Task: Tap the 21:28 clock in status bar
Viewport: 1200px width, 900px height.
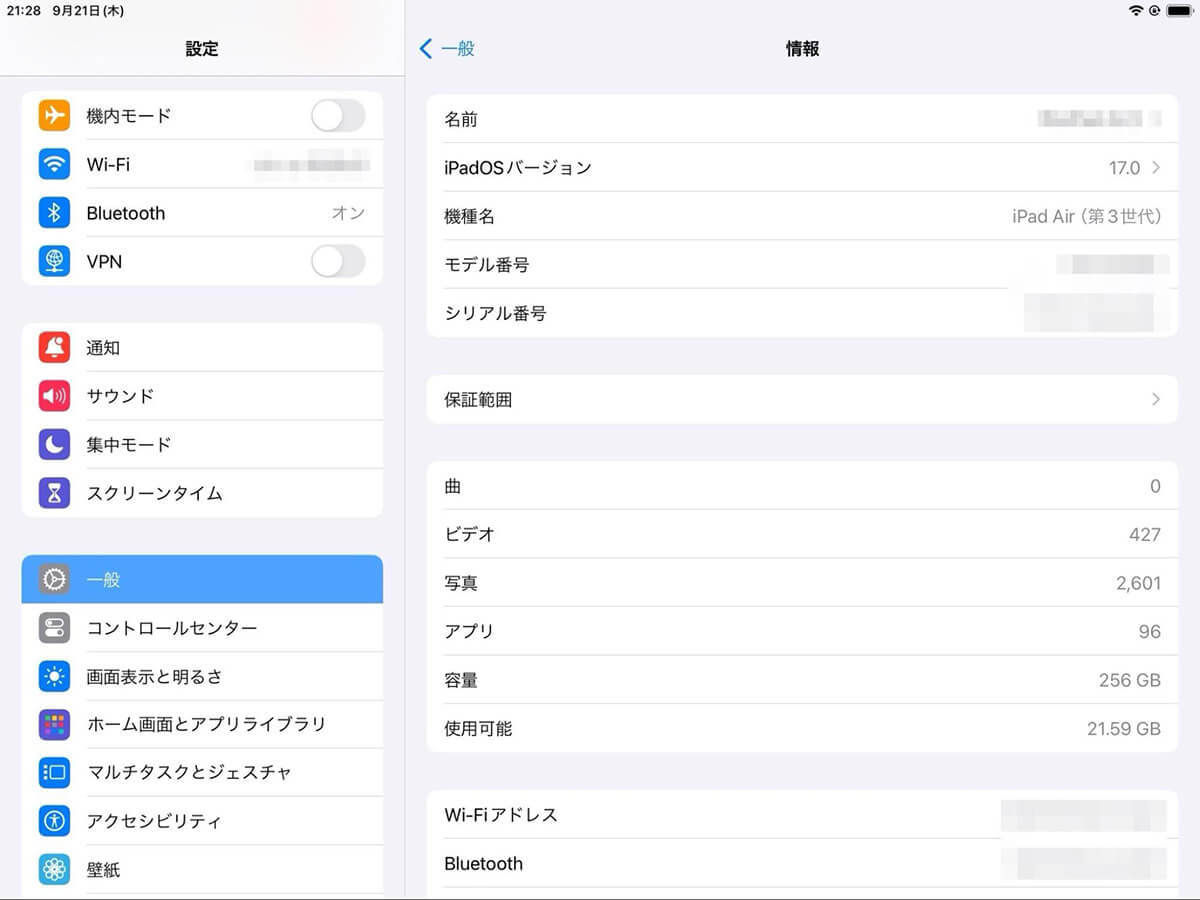Action: pos(22,10)
